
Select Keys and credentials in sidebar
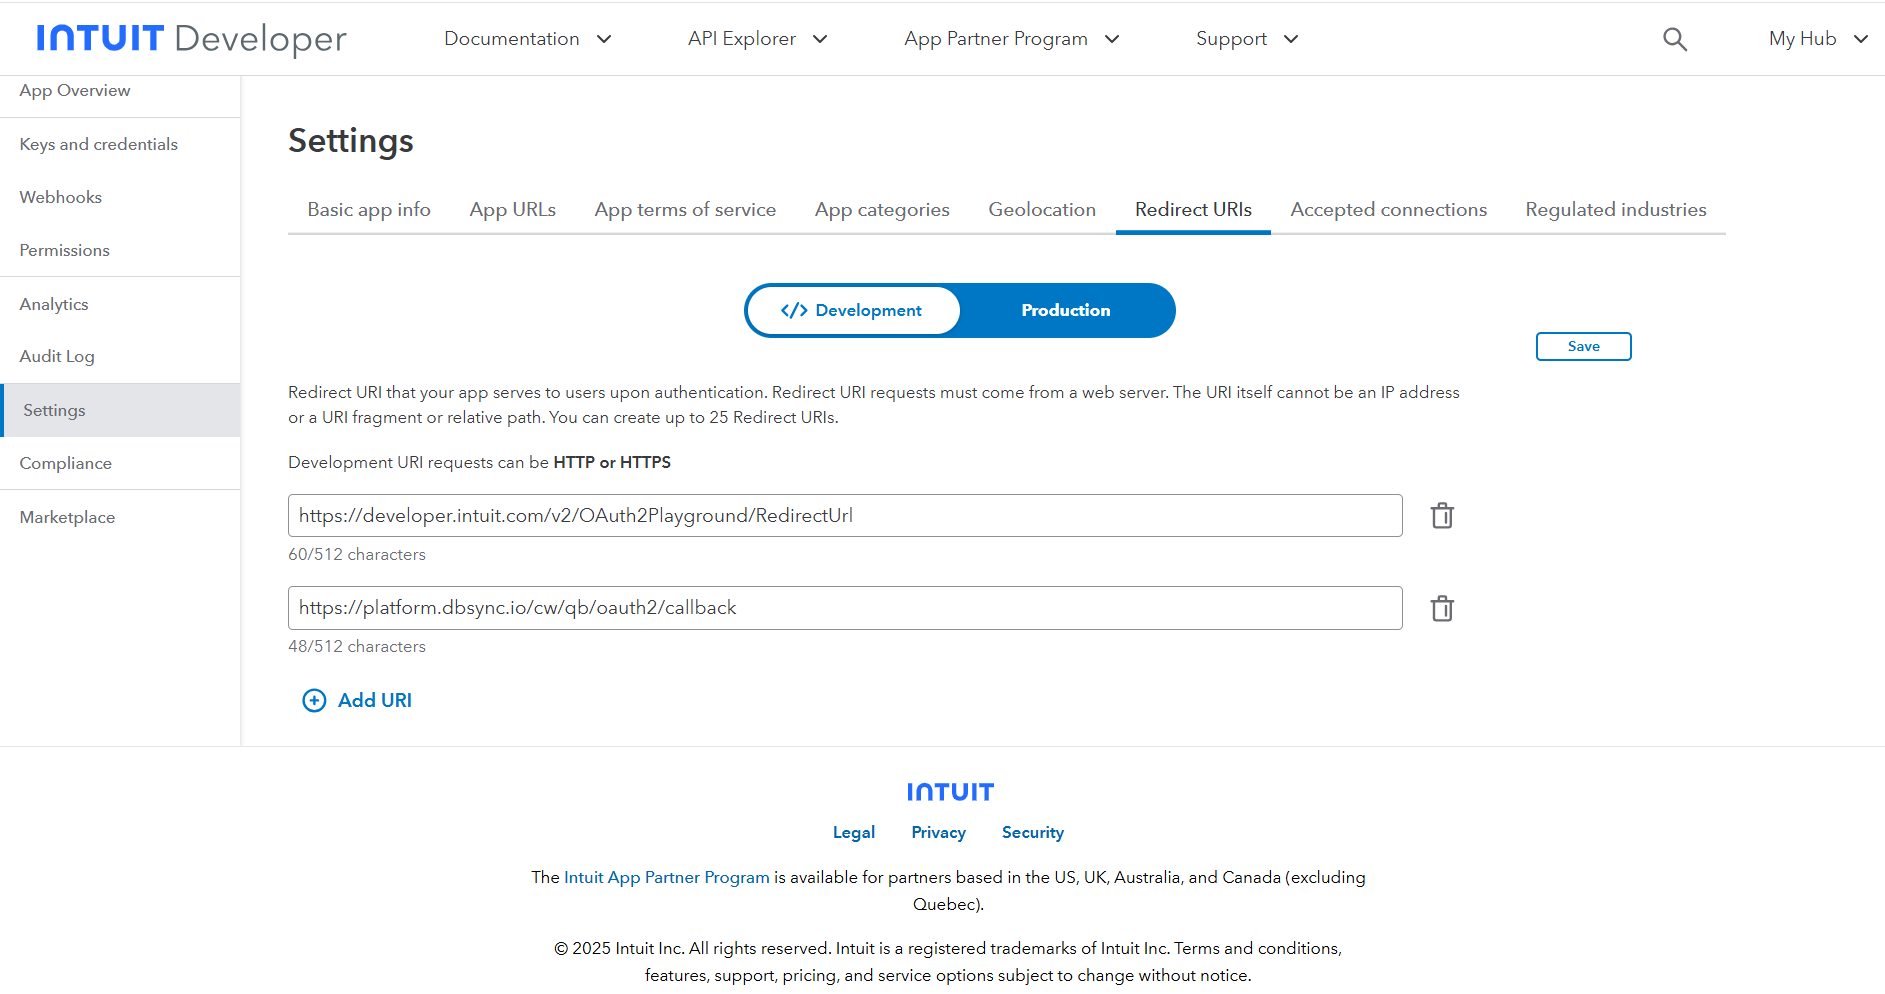click(98, 144)
